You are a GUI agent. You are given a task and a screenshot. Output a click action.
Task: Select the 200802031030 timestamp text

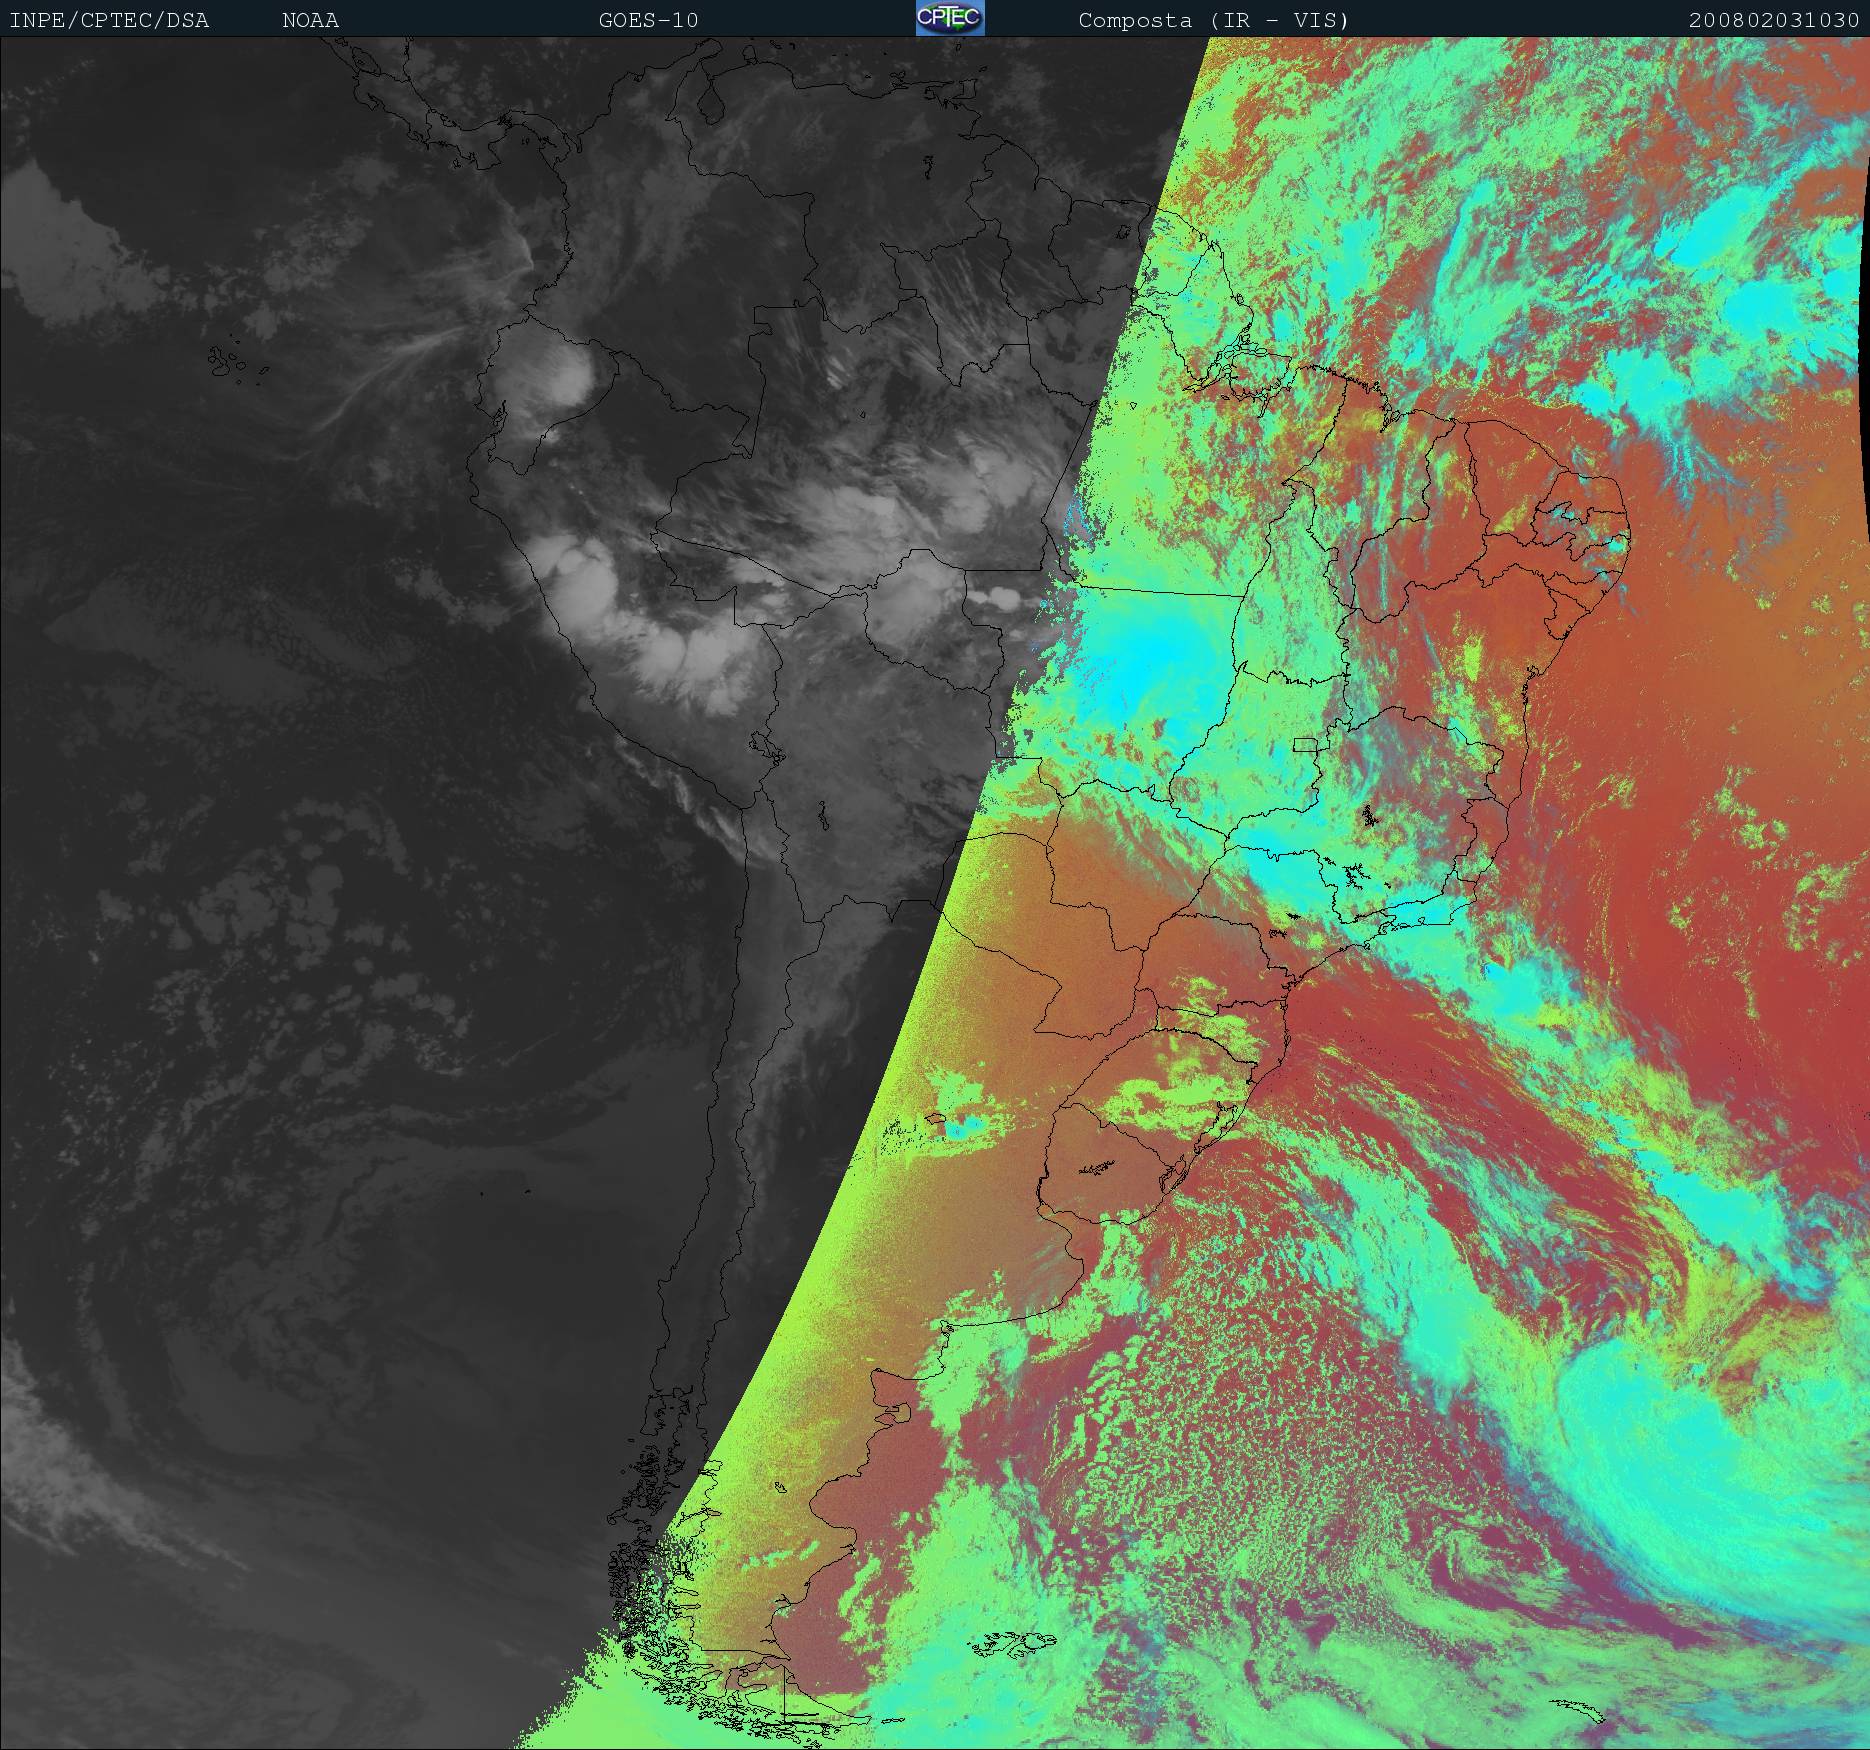(x=1773, y=20)
